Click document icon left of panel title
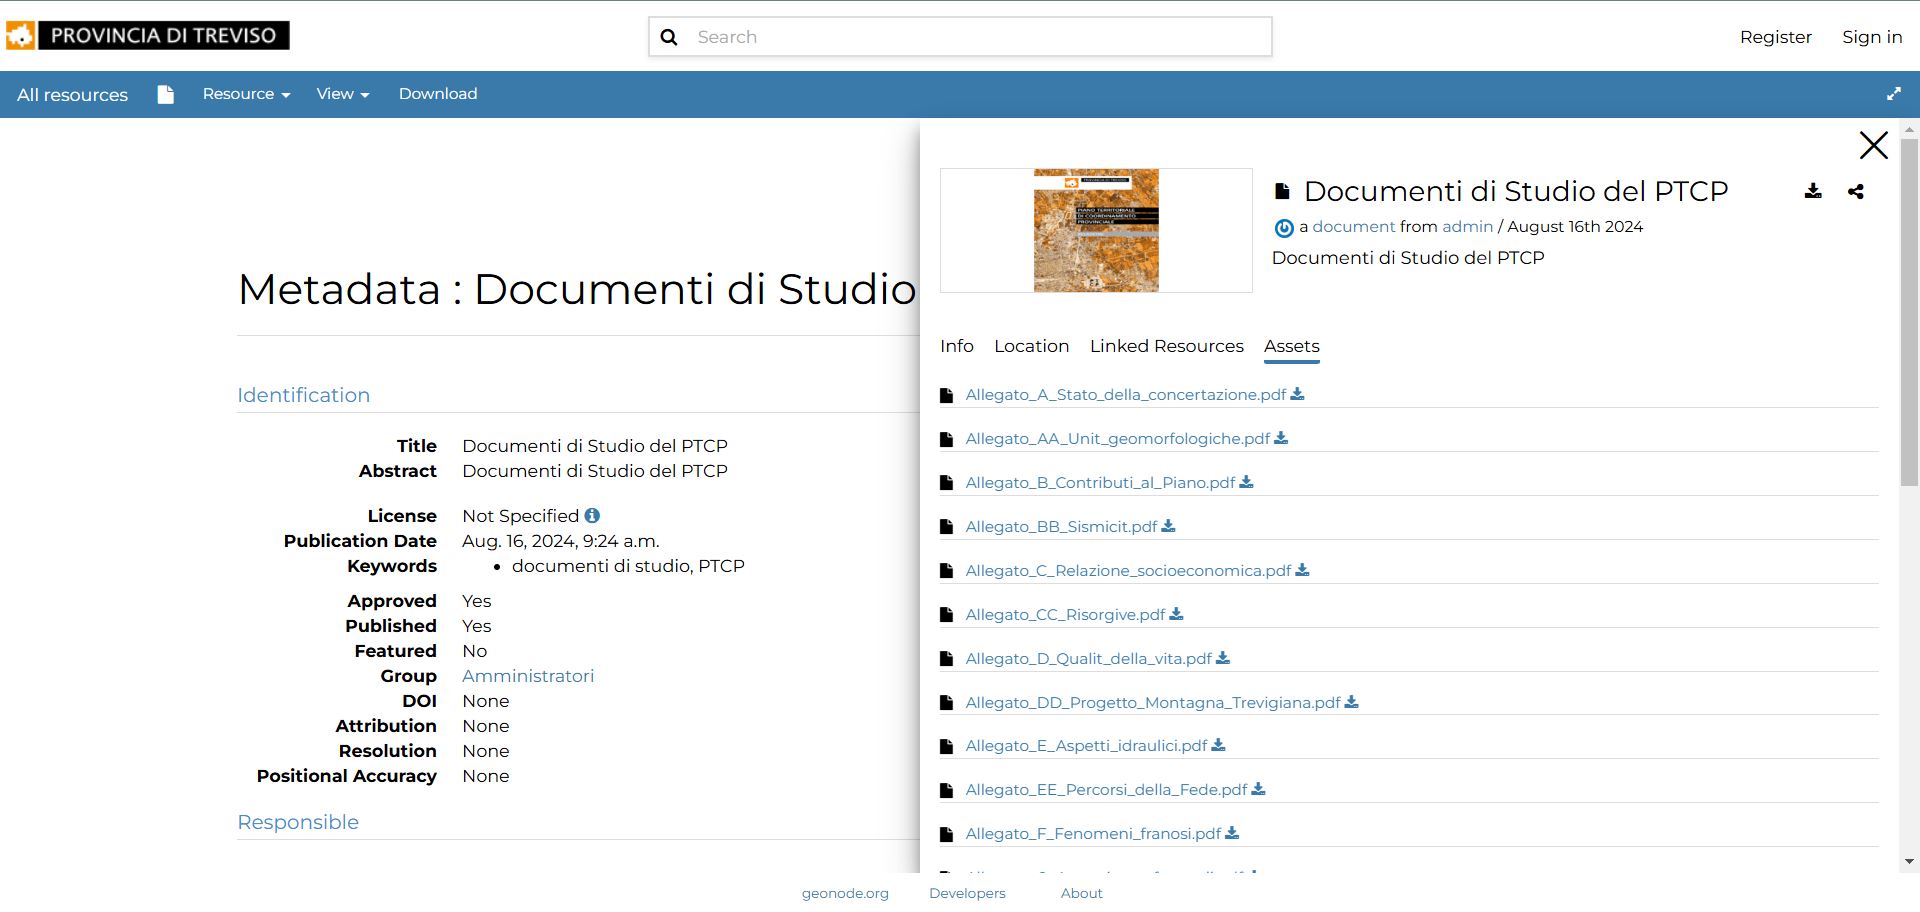This screenshot has height=912, width=1920. click(1282, 191)
